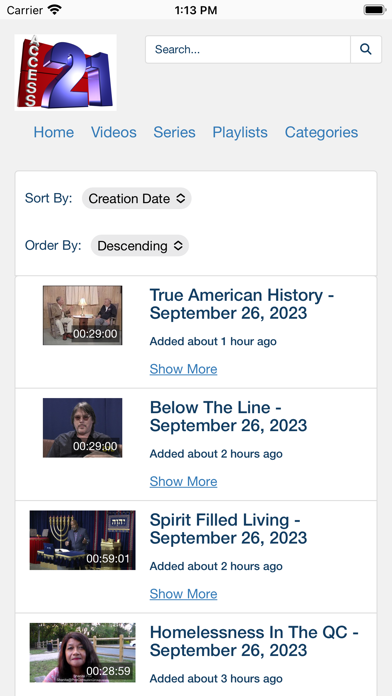
Task: Tap the Wi-Fi icon in status bar
Action: tap(55, 10)
